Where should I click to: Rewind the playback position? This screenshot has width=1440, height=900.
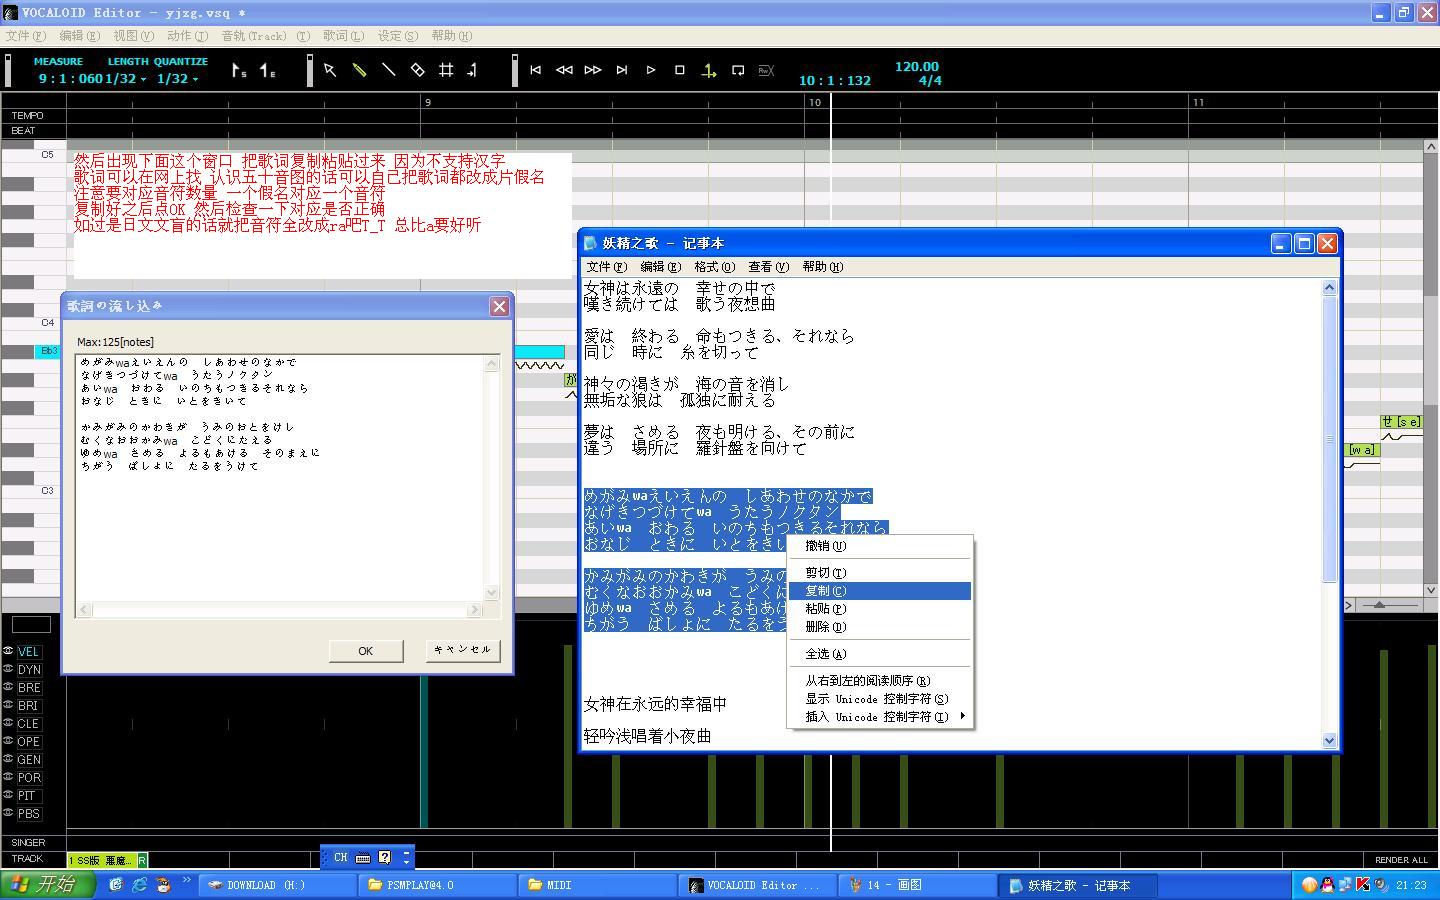click(x=564, y=70)
